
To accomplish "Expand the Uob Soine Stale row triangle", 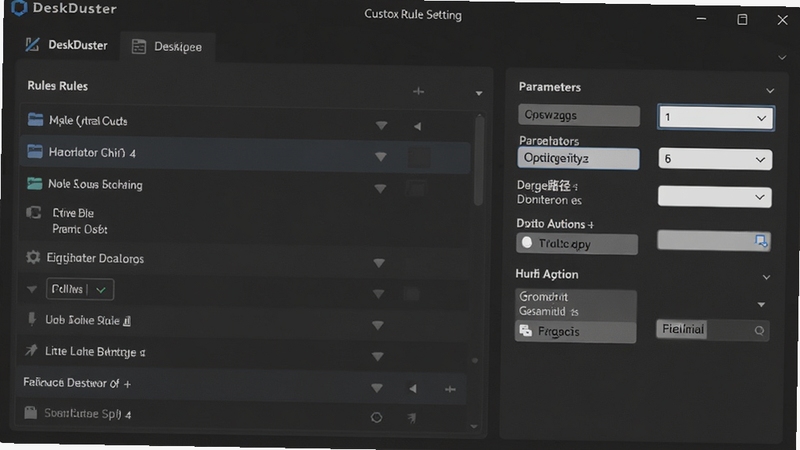I will pyautogui.click(x=378, y=326).
